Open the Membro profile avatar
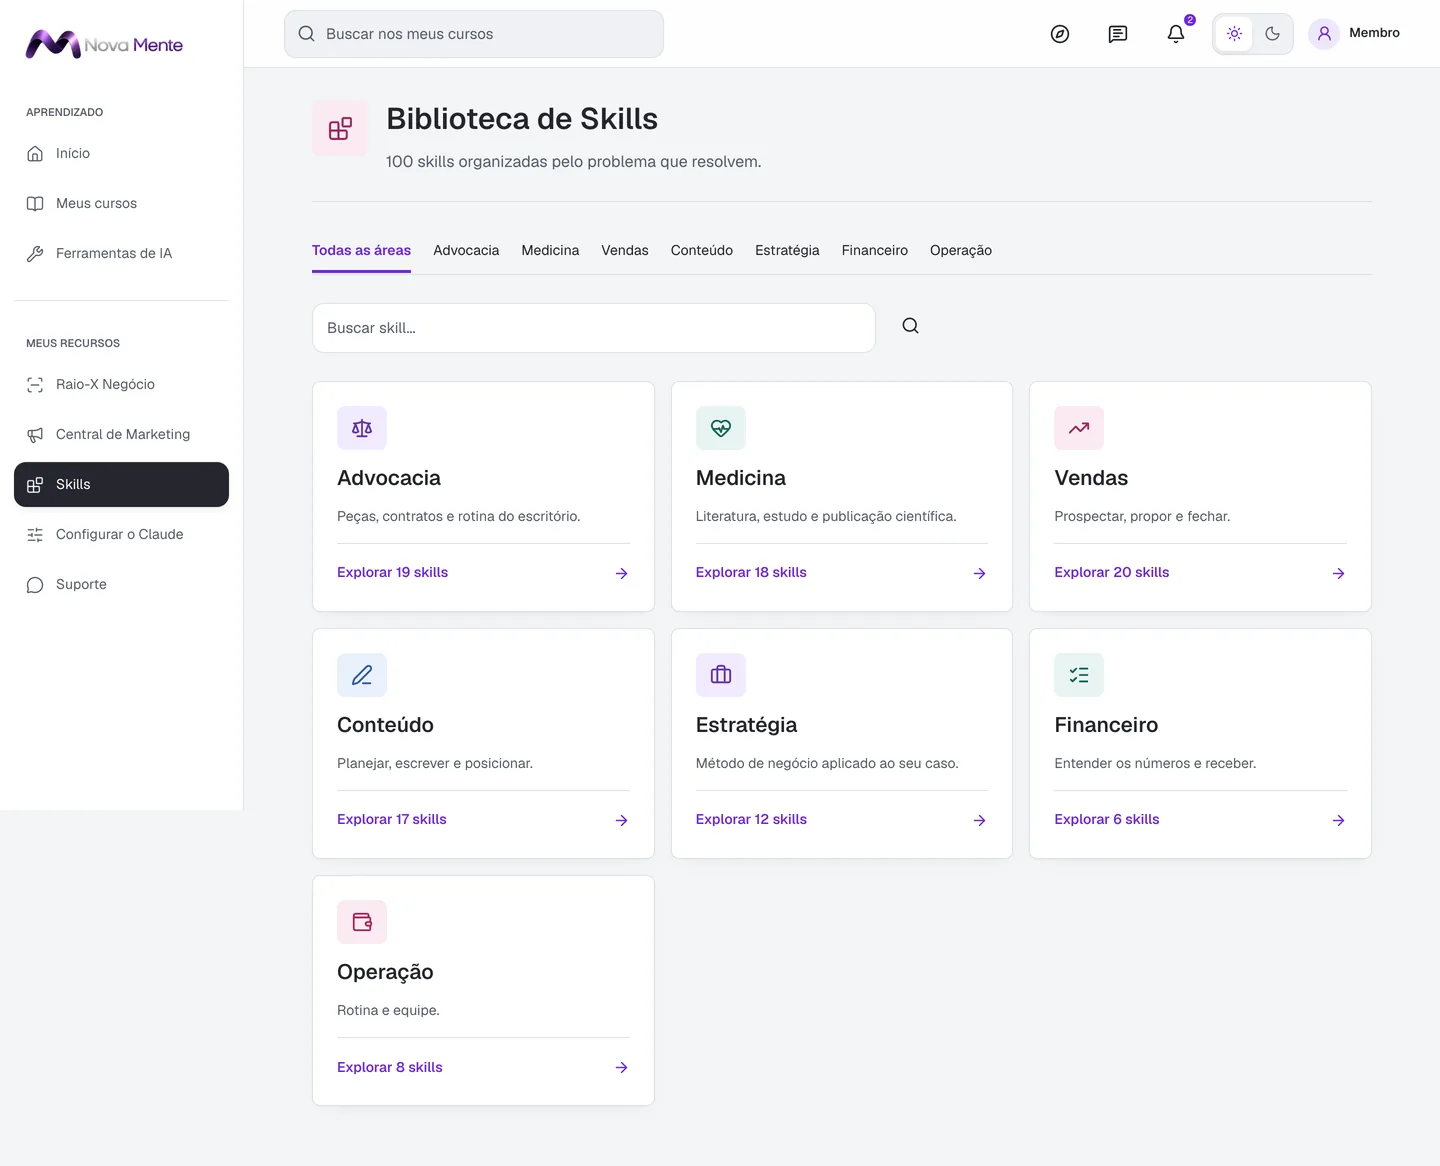 (1324, 34)
